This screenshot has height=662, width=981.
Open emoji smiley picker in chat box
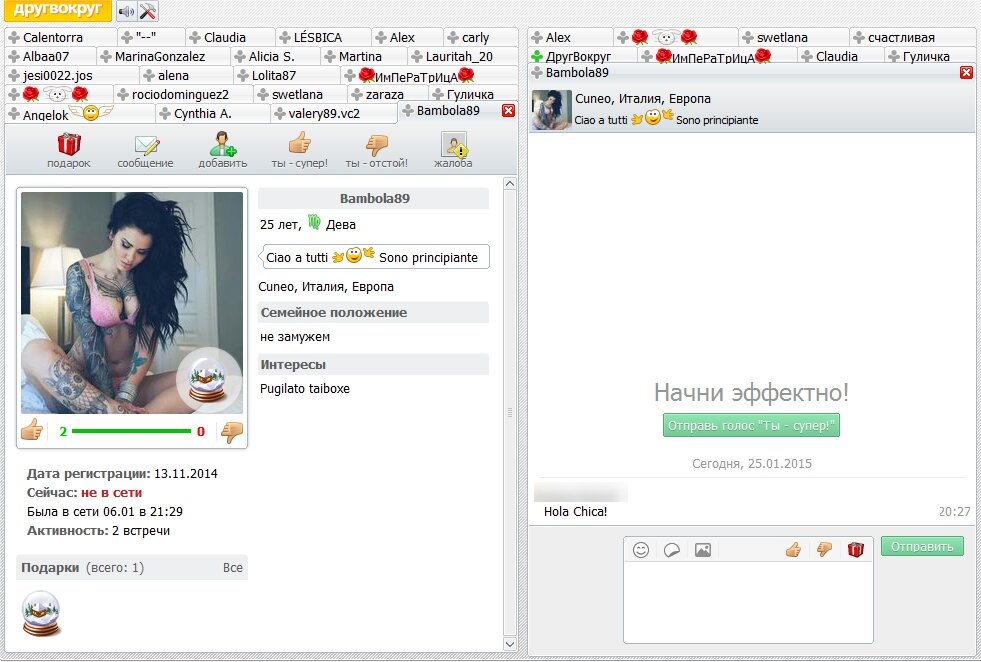tap(641, 549)
